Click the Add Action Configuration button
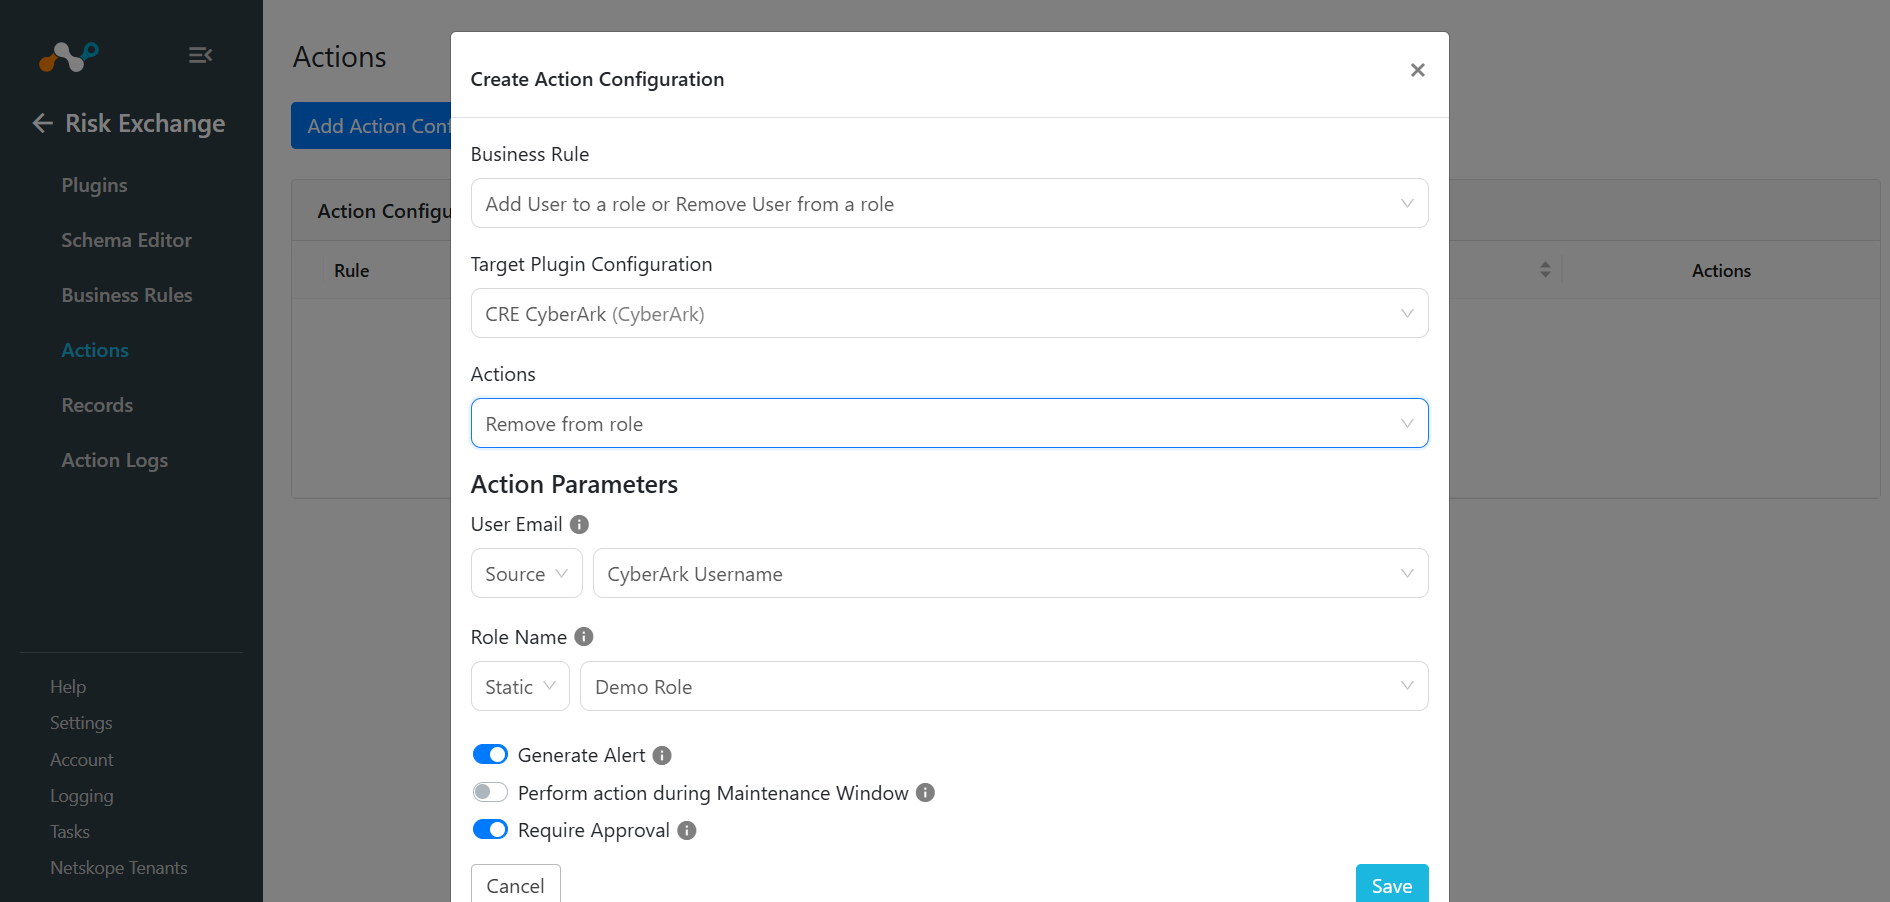 pyautogui.click(x=371, y=125)
